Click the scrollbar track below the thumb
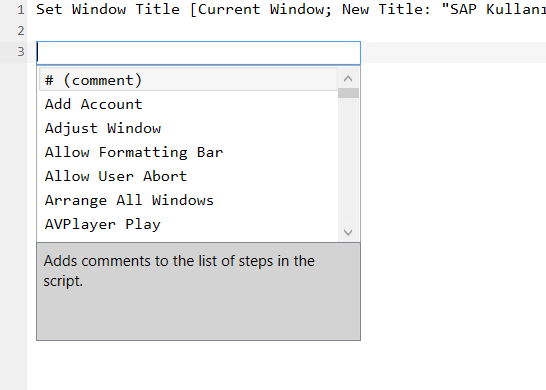The image size is (546, 390). [x=348, y=160]
